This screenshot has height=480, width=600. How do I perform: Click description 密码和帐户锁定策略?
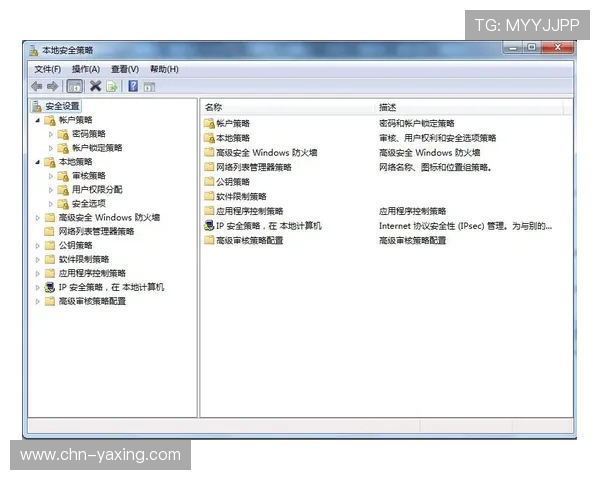click(x=417, y=123)
